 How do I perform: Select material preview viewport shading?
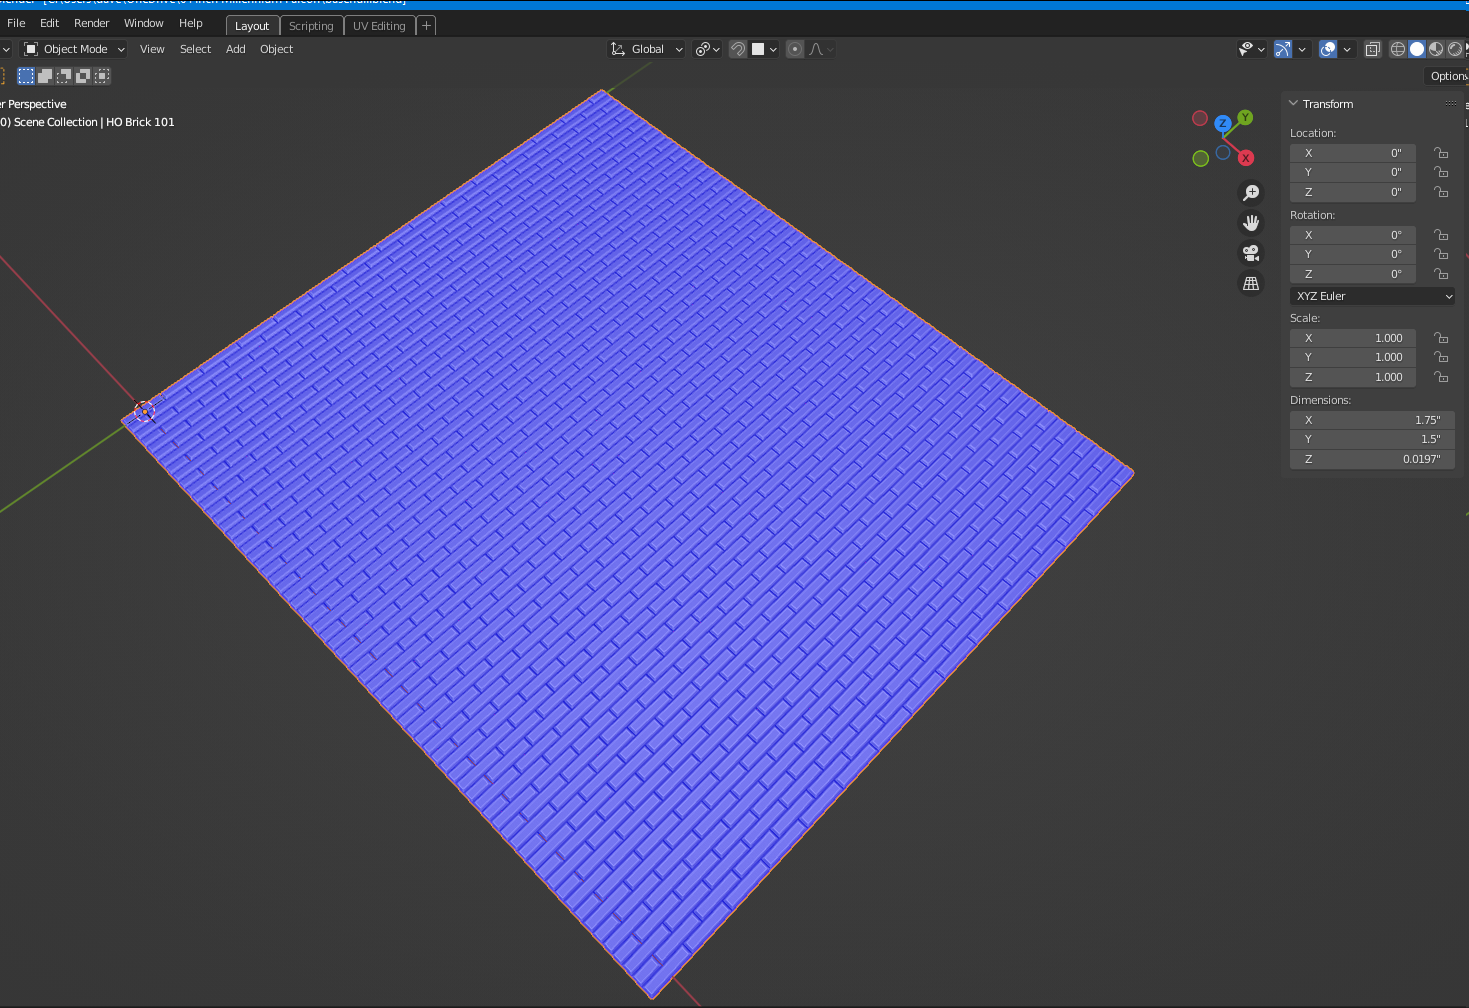(1436, 49)
